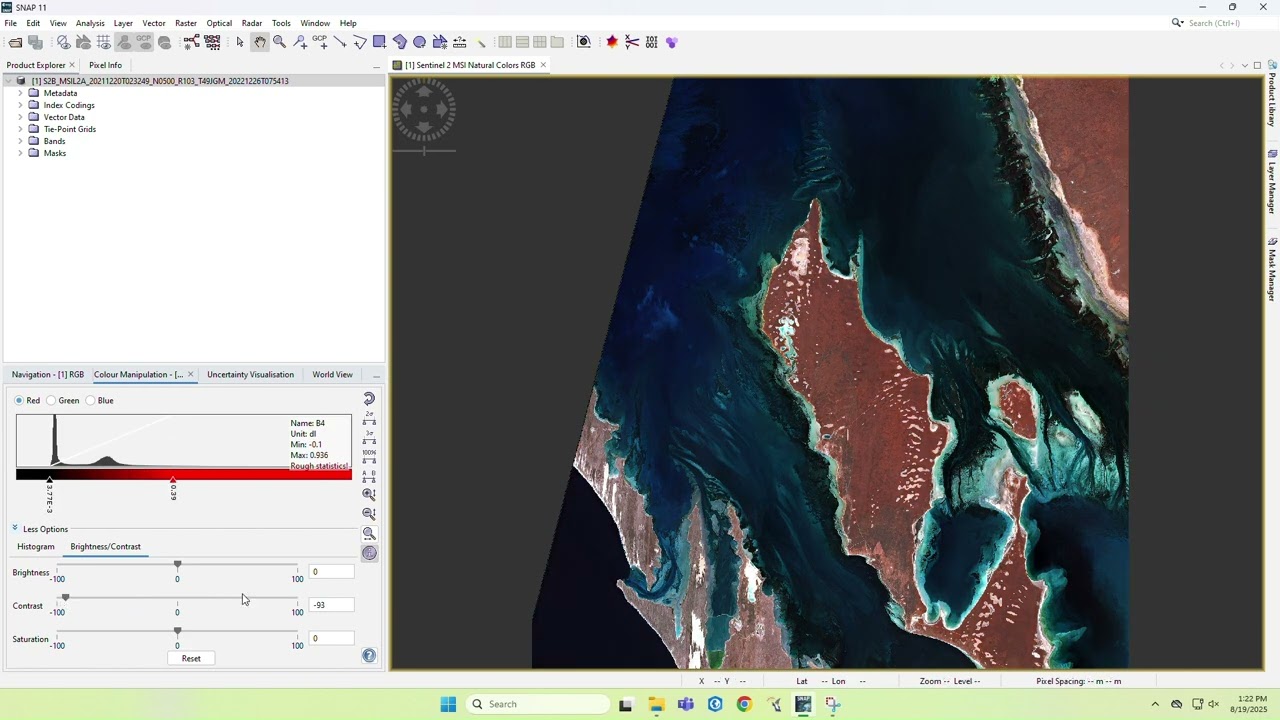Click the Contrast slider handle
The image size is (1280, 720).
tap(65, 598)
